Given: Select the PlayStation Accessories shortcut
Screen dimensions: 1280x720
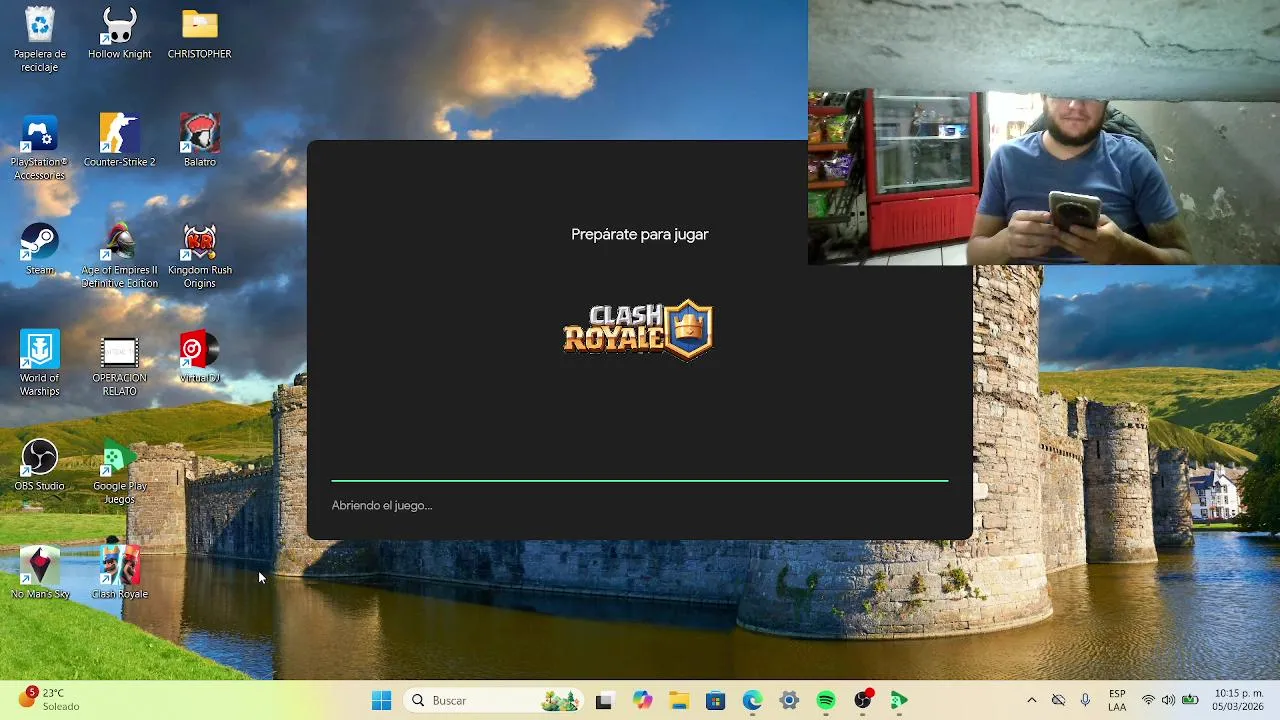Looking at the screenshot, I should (x=40, y=148).
